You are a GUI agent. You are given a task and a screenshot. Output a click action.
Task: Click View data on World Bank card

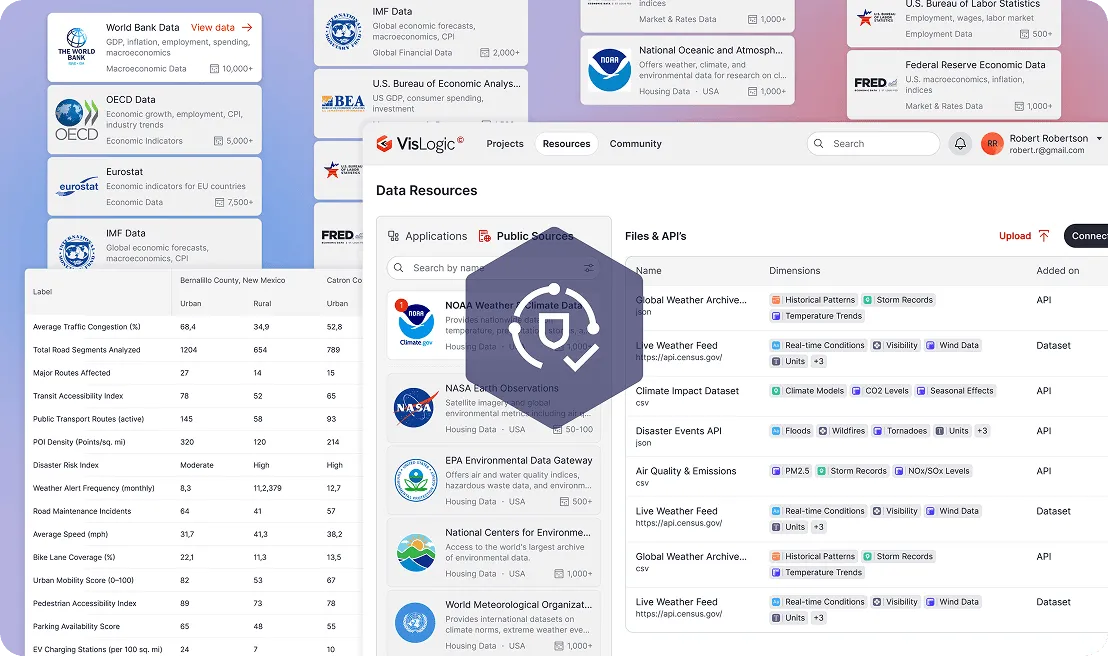pos(221,28)
